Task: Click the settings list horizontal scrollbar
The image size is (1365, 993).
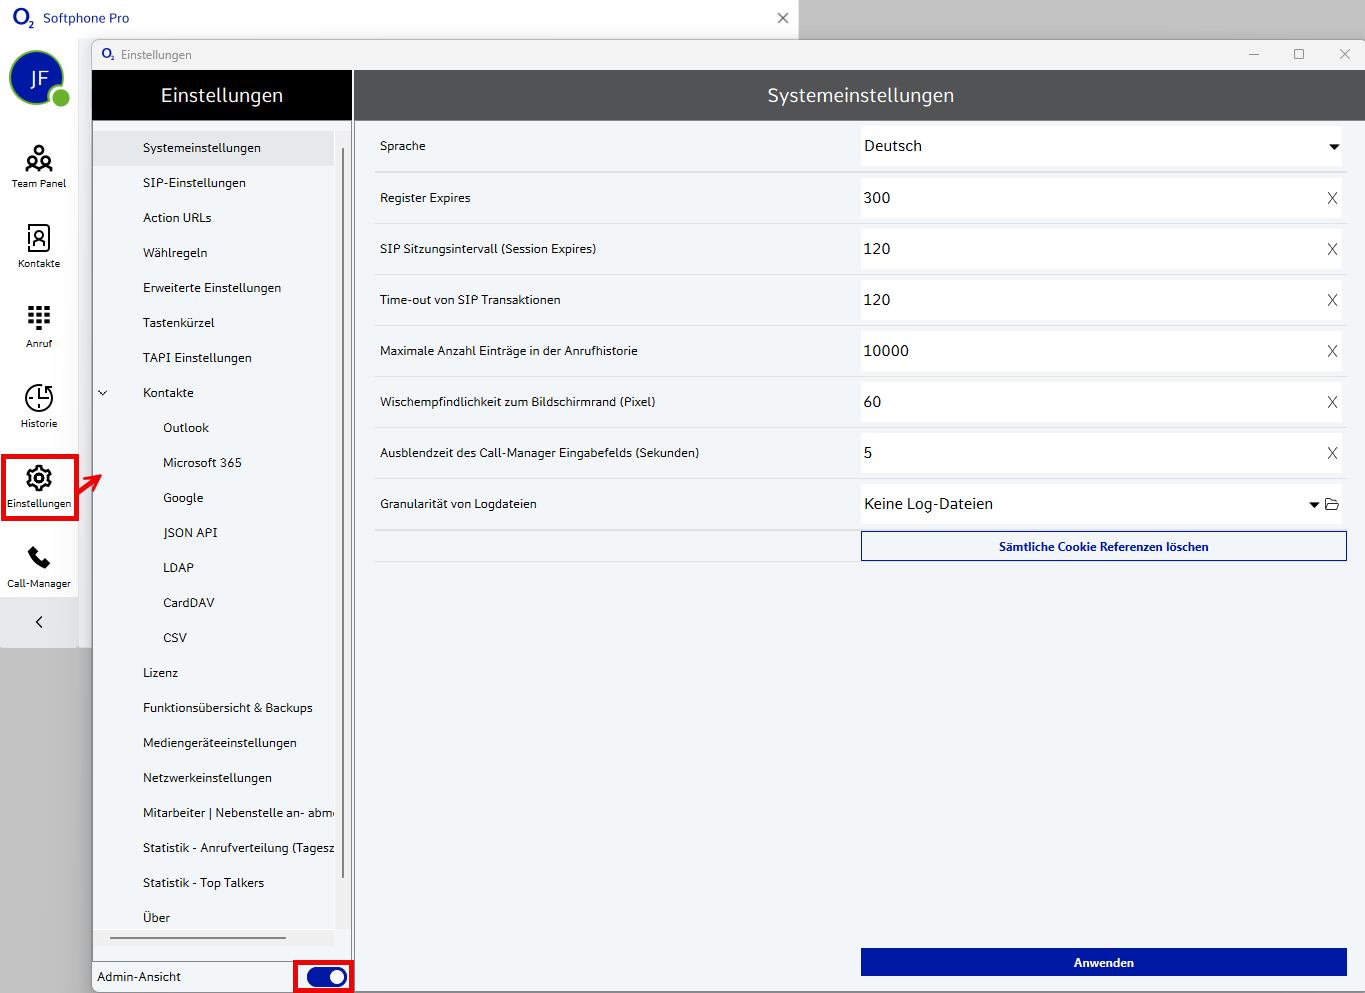Action: pyautogui.click(x=198, y=938)
